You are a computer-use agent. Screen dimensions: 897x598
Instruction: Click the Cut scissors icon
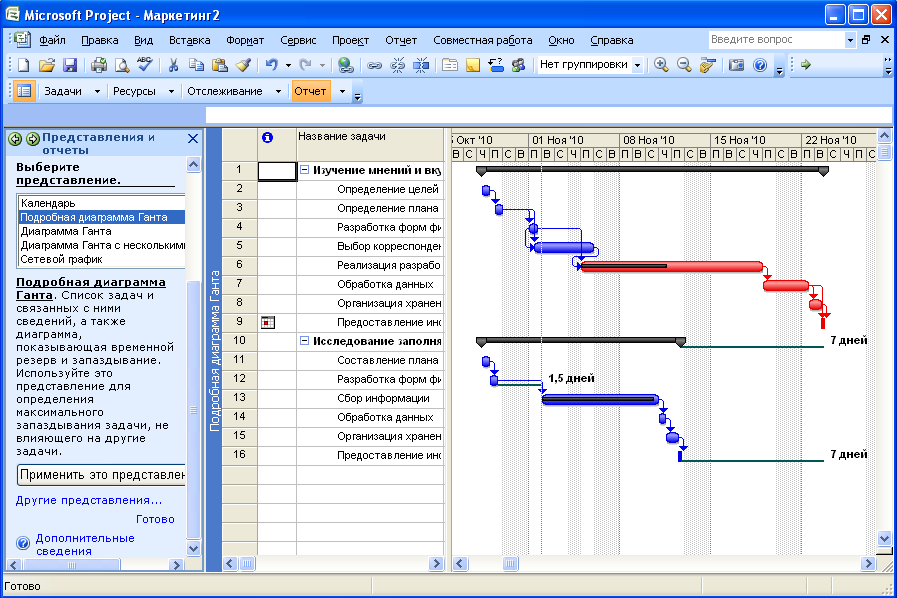point(173,65)
